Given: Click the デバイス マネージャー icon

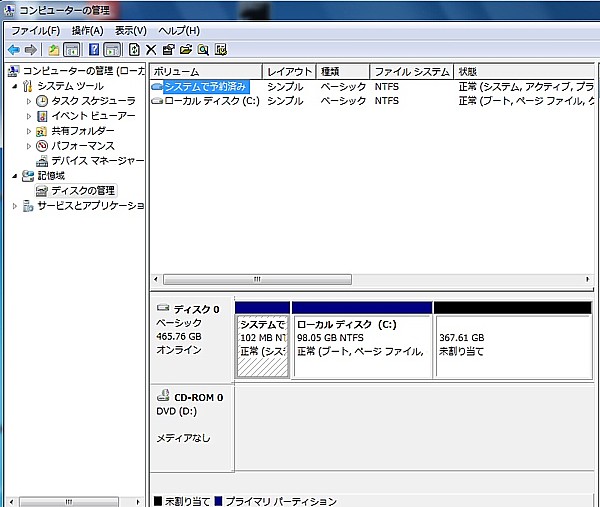Looking at the screenshot, I should point(42,161).
